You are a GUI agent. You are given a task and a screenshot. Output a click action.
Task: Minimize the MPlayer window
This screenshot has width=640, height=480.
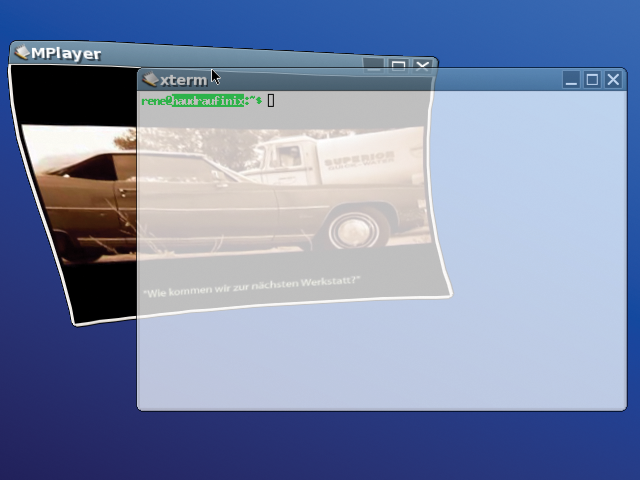[x=373, y=65]
